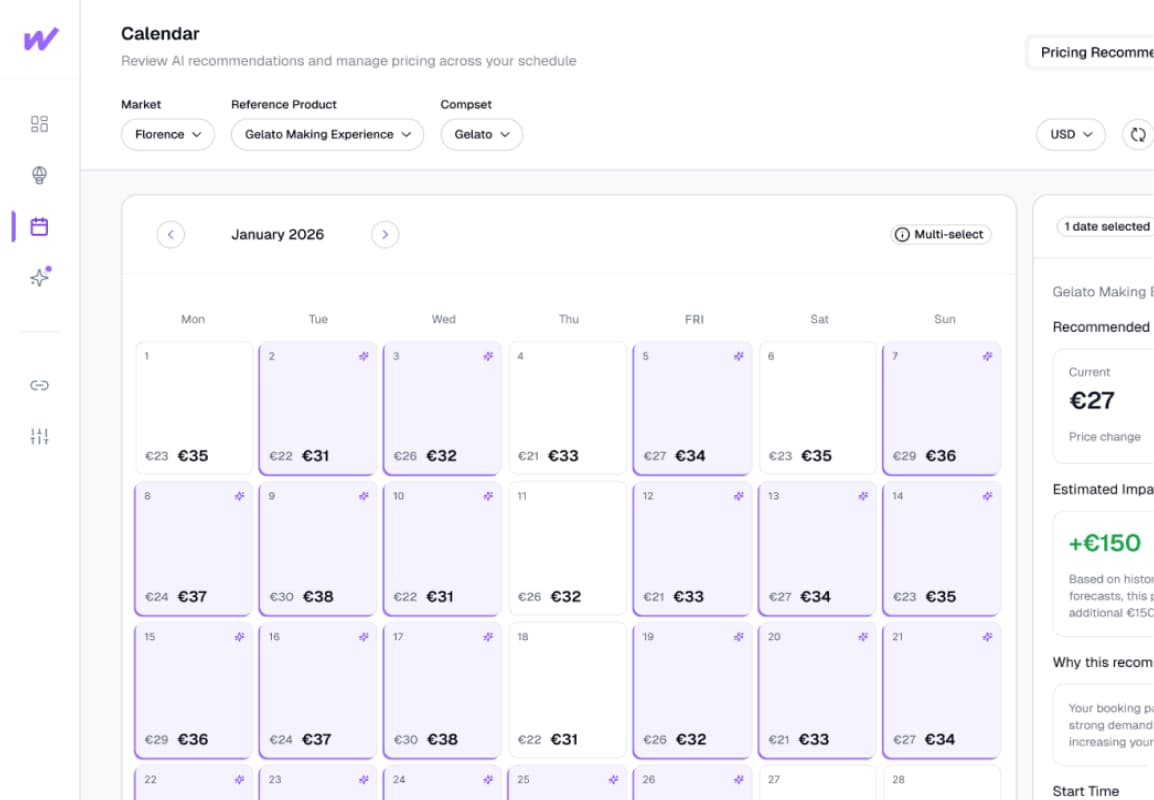This screenshot has height=800, width=1154.
Task: Open the USD currency dropdown
Action: click(x=1071, y=135)
